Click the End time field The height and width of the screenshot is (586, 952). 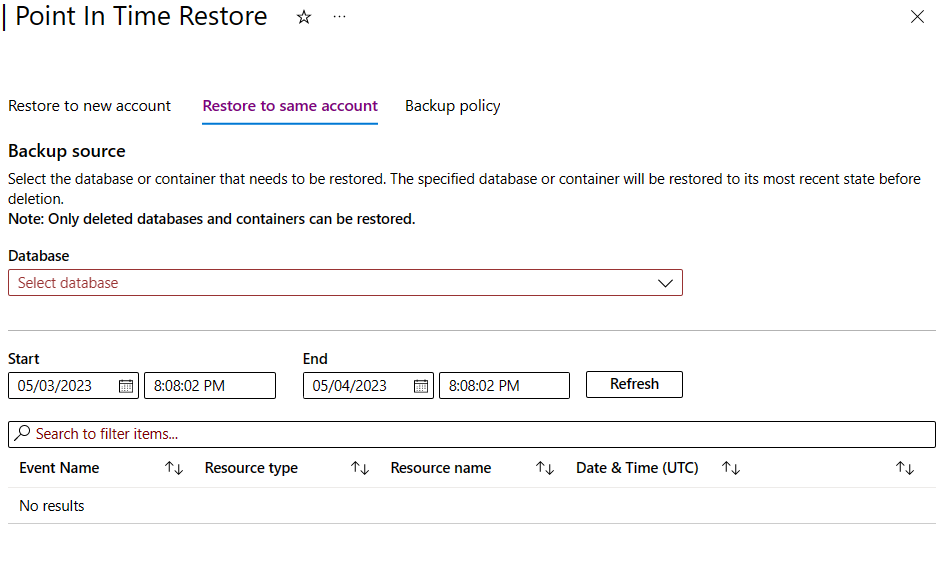click(x=505, y=386)
